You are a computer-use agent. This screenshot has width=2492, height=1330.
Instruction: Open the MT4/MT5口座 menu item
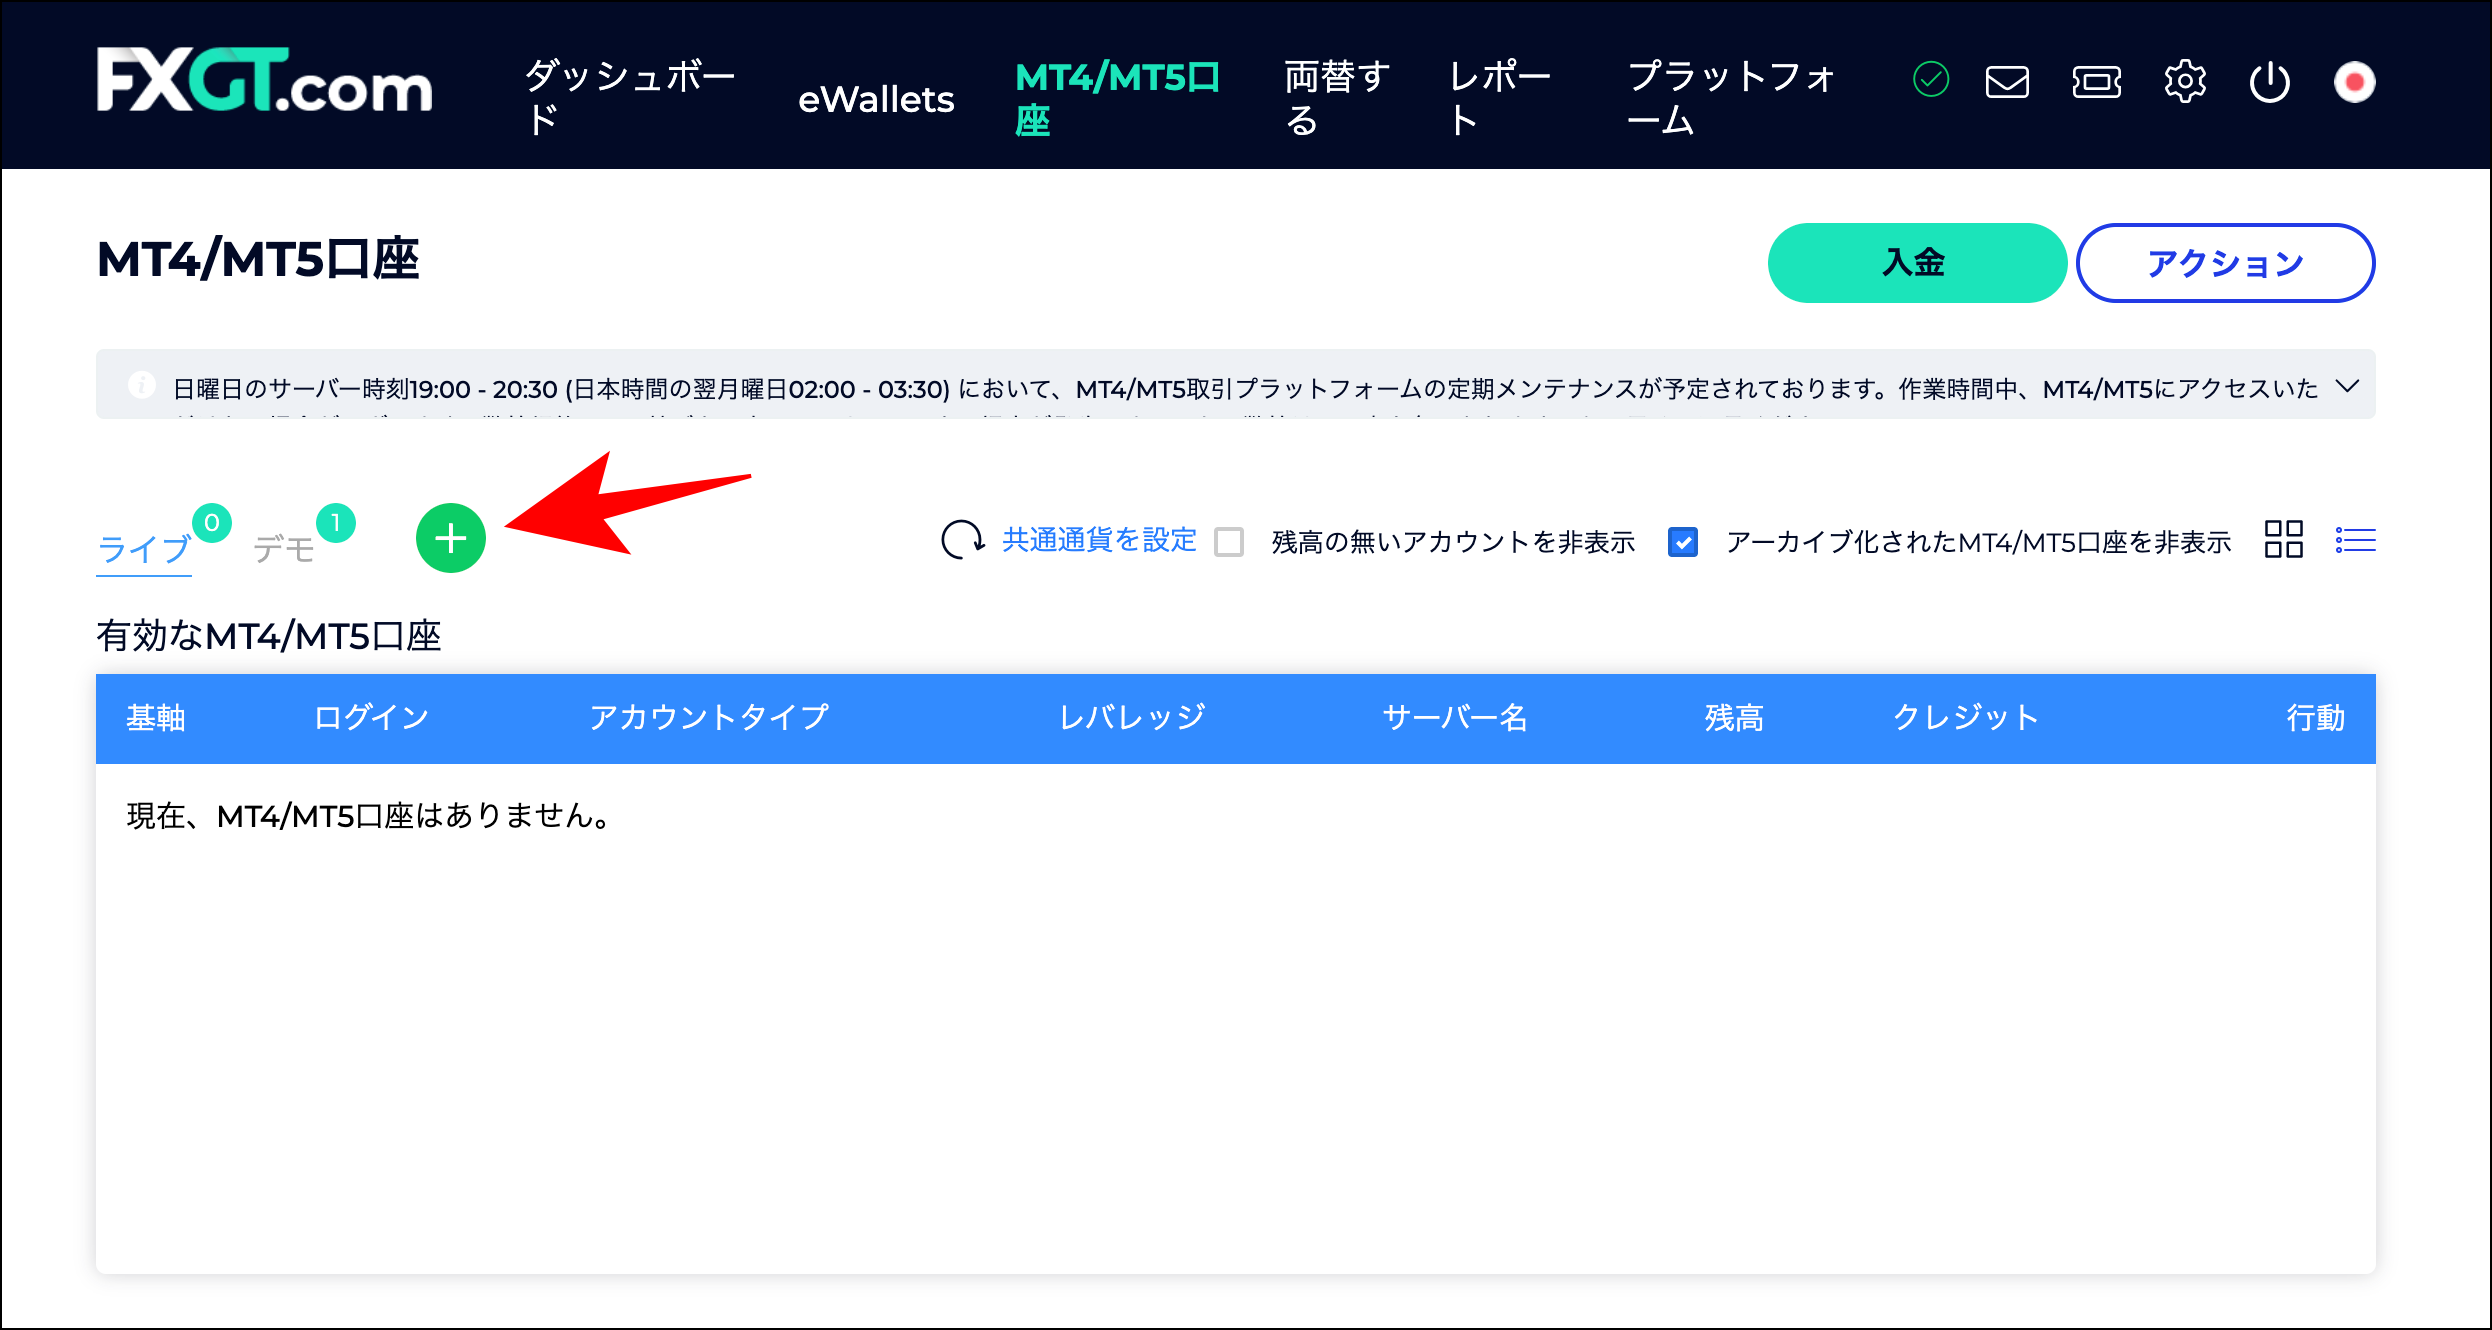[1116, 97]
